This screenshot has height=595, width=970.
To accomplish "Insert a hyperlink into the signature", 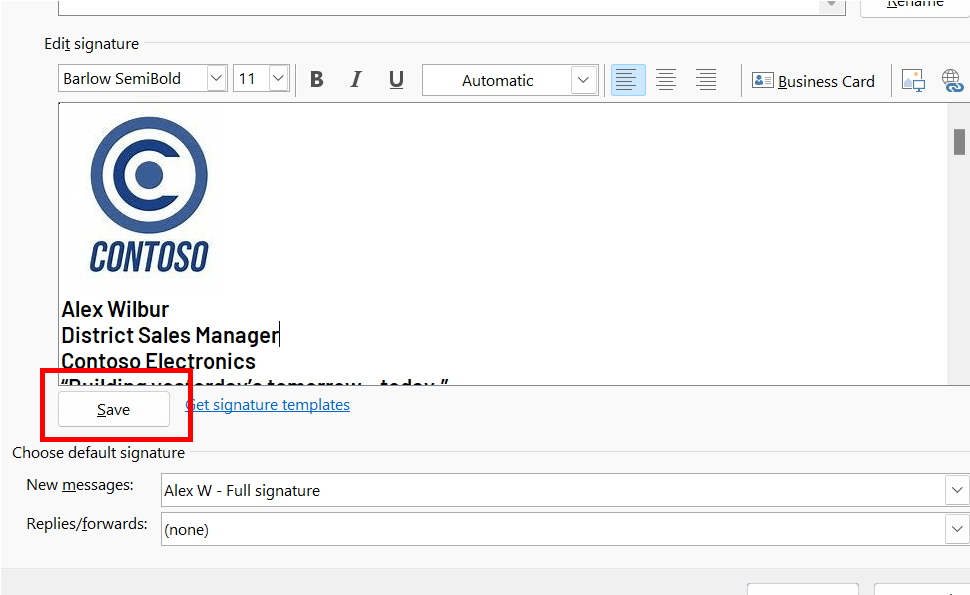I will pos(951,79).
